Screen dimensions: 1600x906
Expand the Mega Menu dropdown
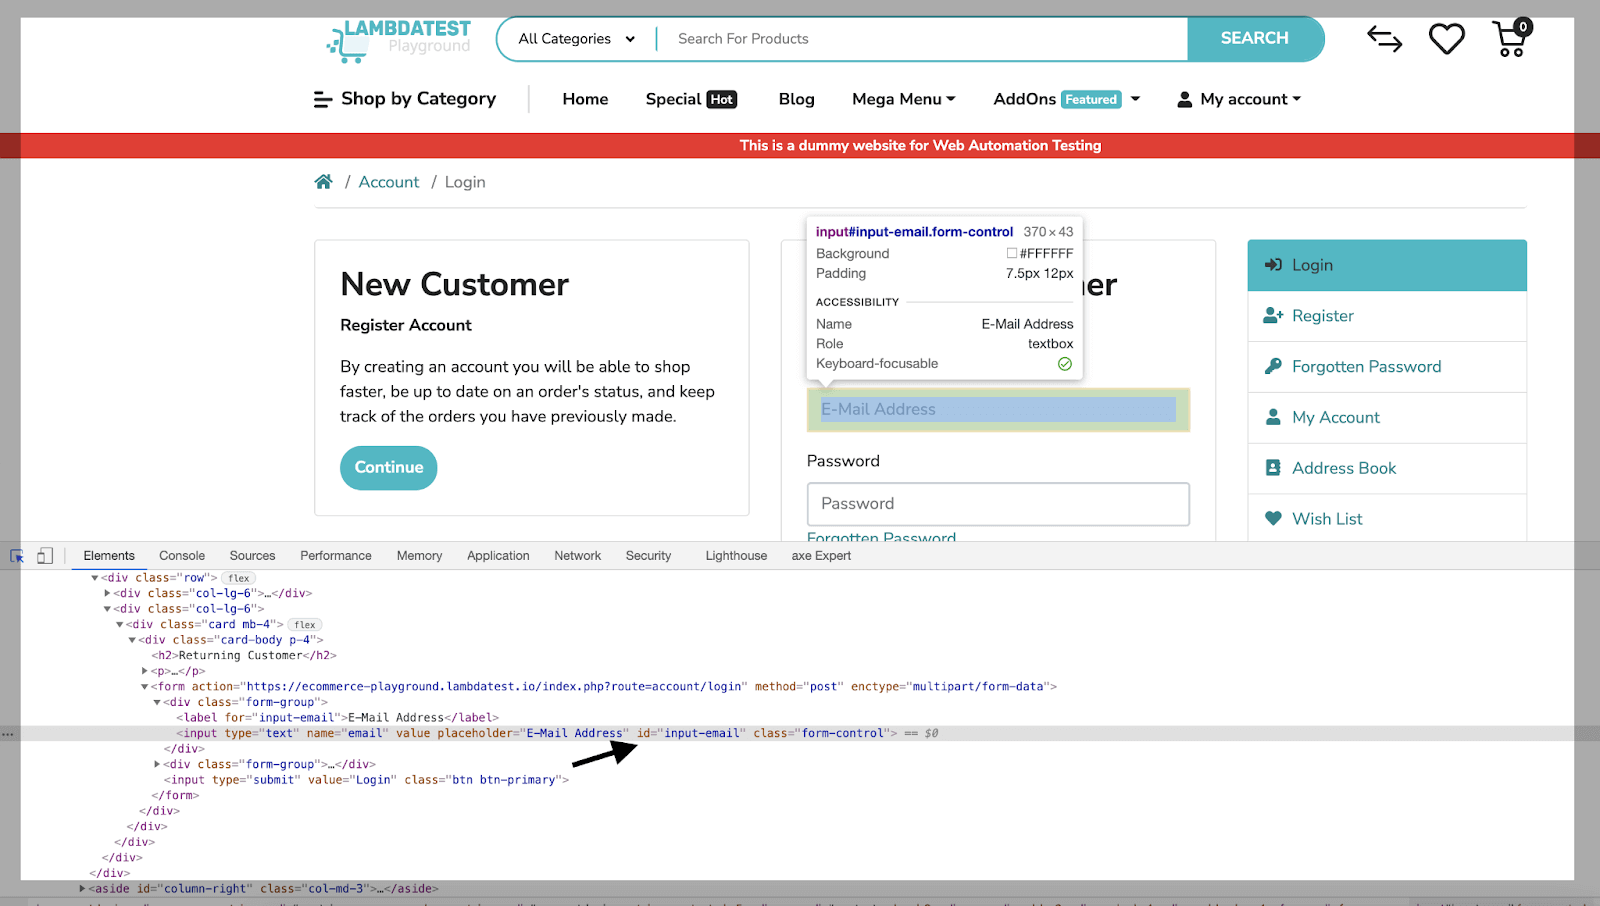tap(904, 99)
